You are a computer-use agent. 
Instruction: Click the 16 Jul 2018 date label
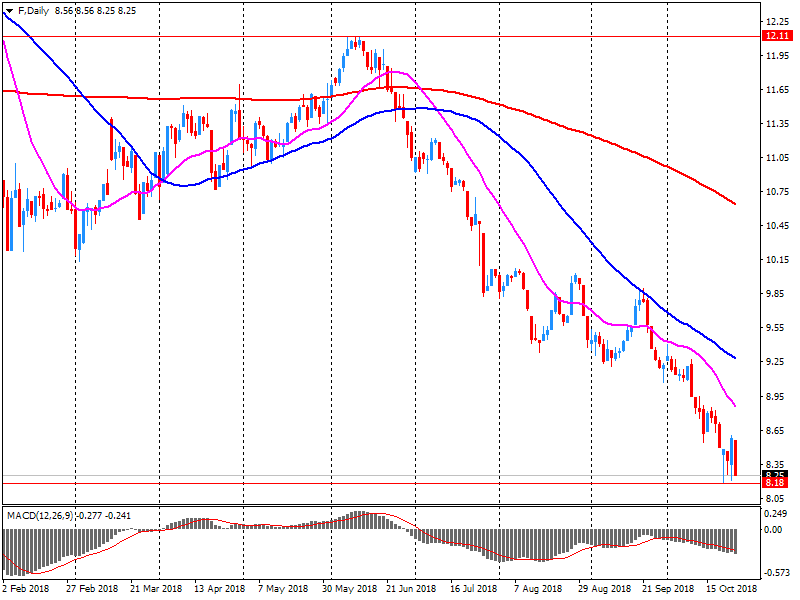tap(473, 589)
